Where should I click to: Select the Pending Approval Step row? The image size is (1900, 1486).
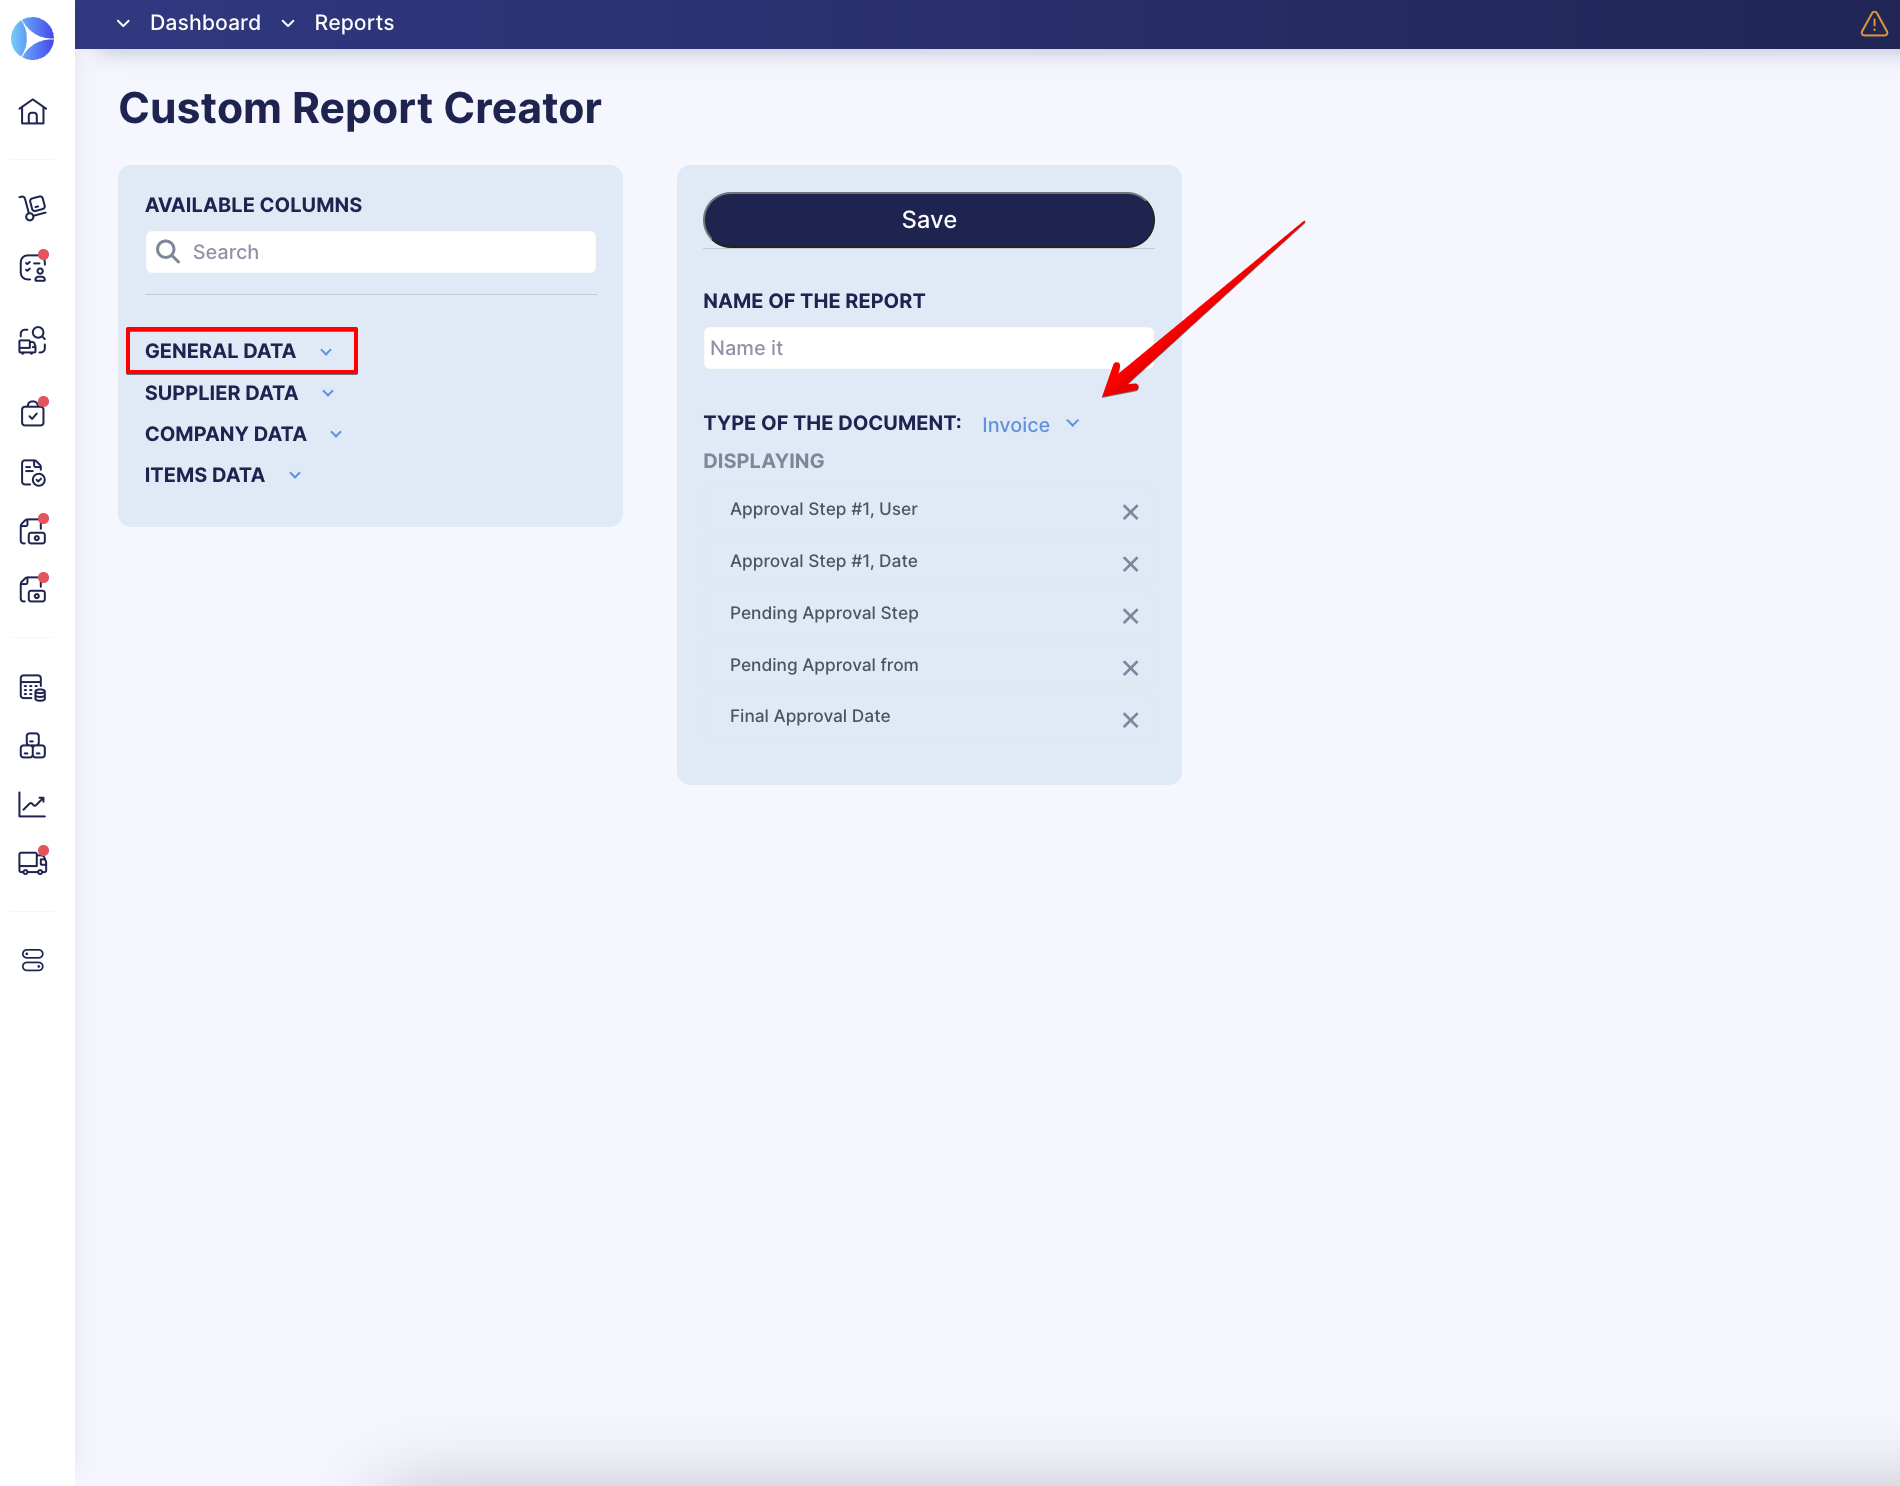point(928,613)
